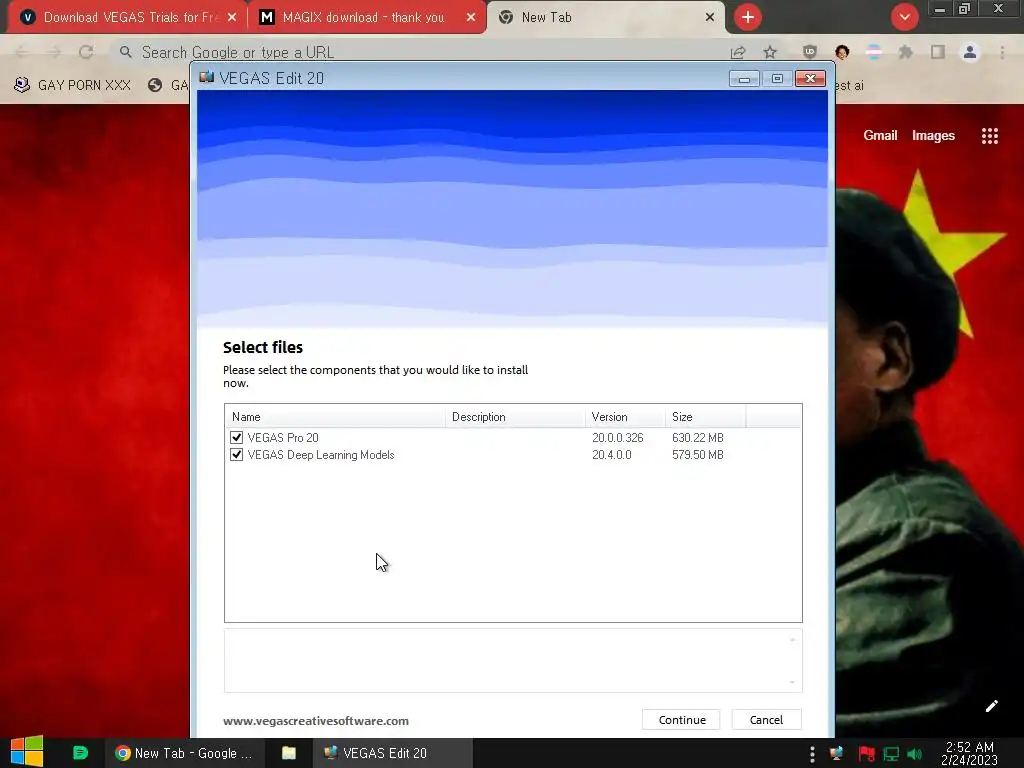Bookmark this page with the star icon
Viewport: 1024px width, 768px height.
tap(770, 52)
